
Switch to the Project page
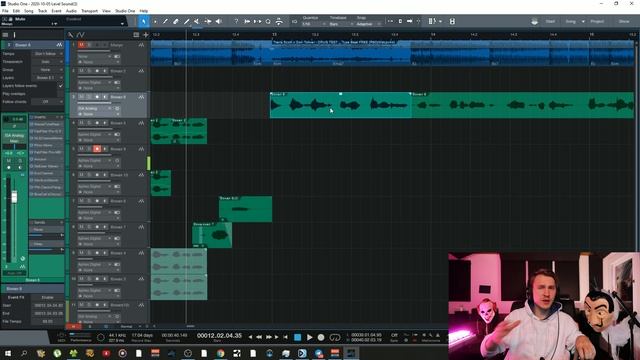(597, 21)
